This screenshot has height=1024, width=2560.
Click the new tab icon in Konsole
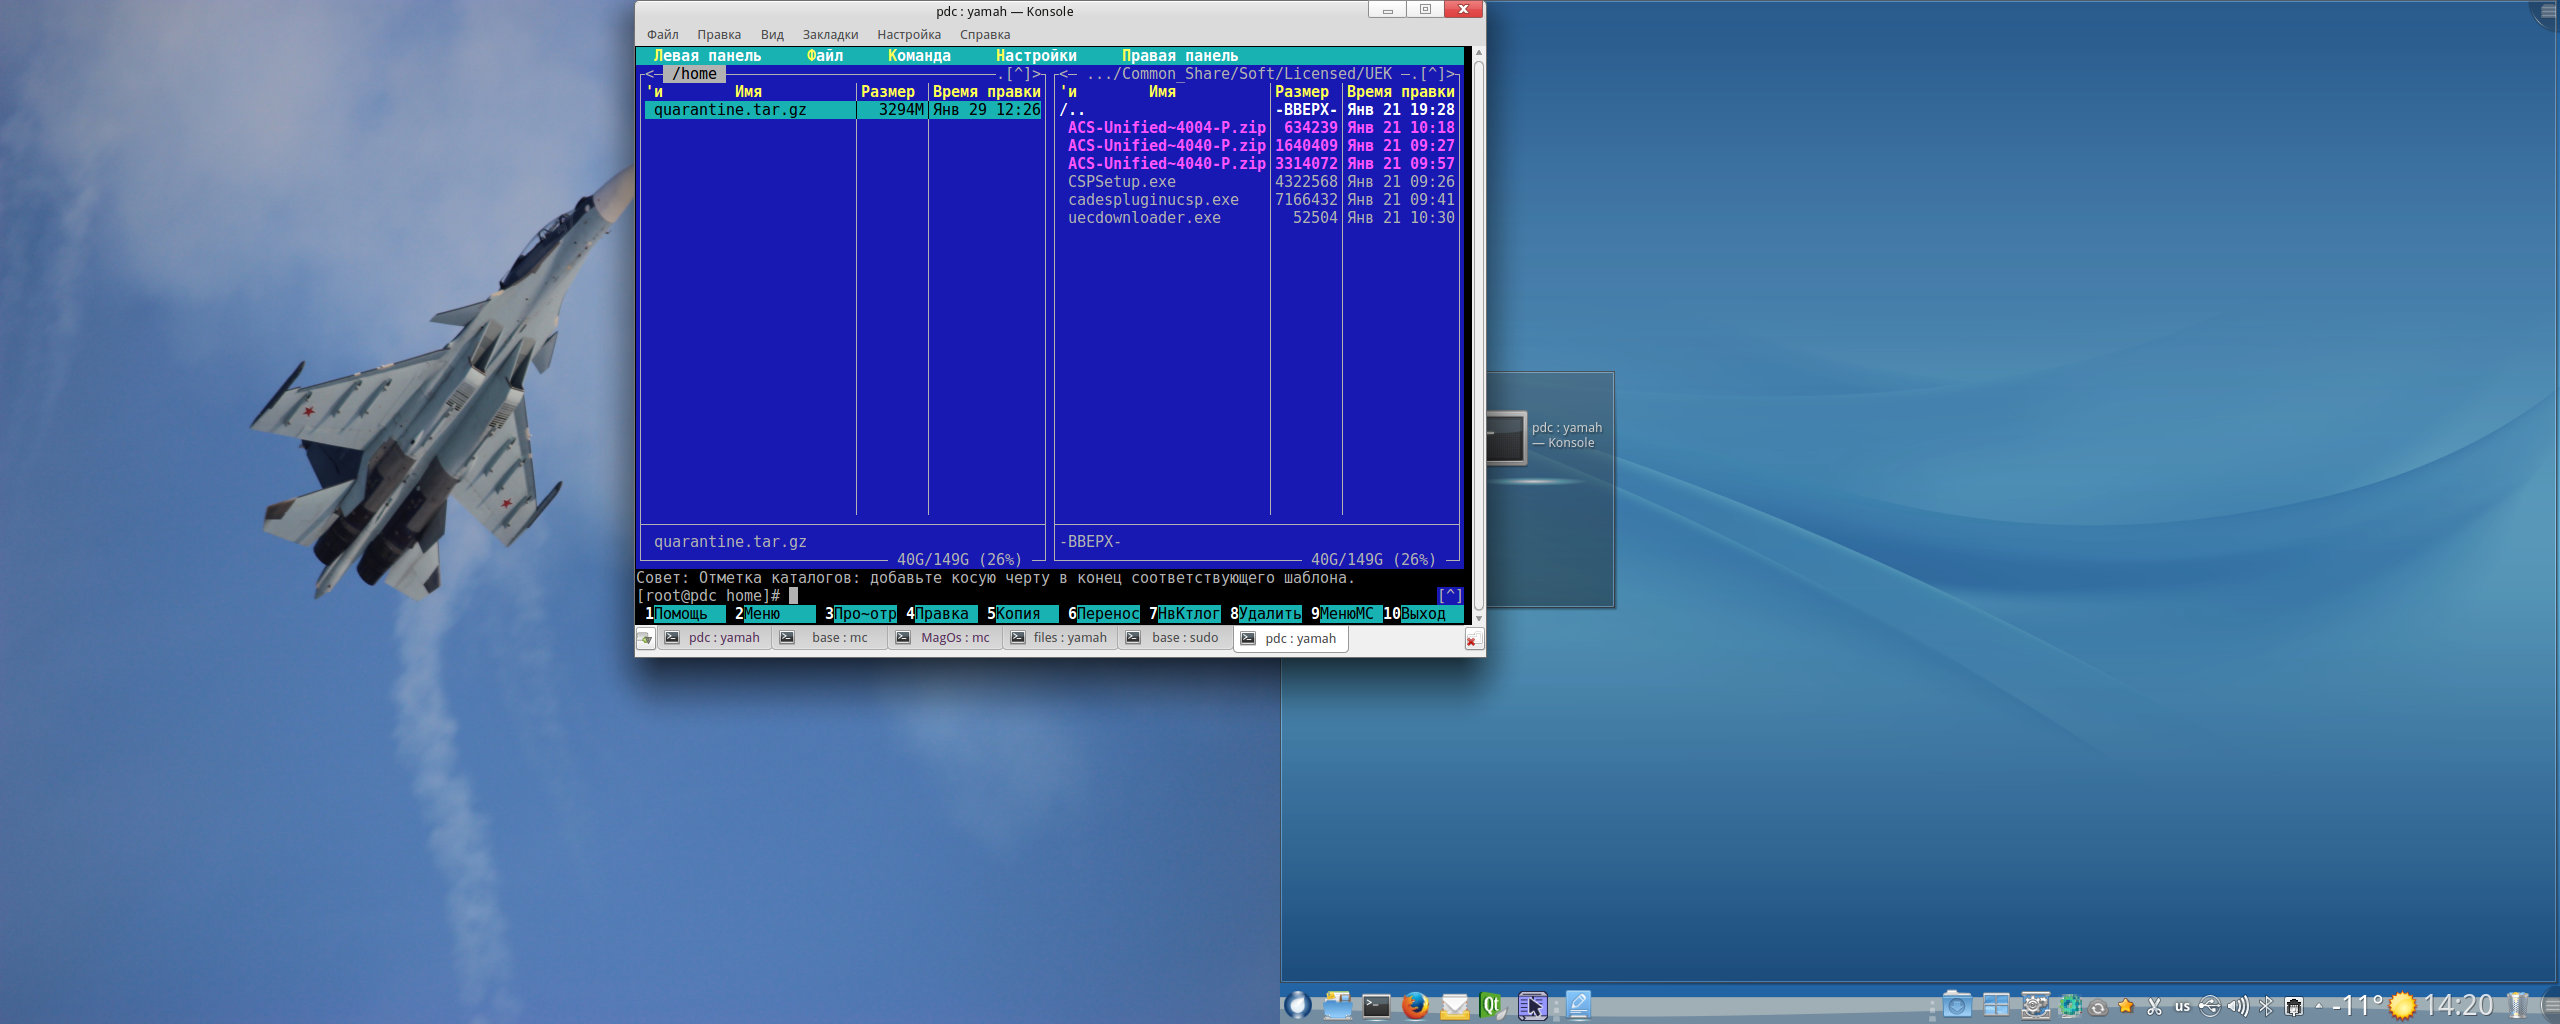pos(645,639)
